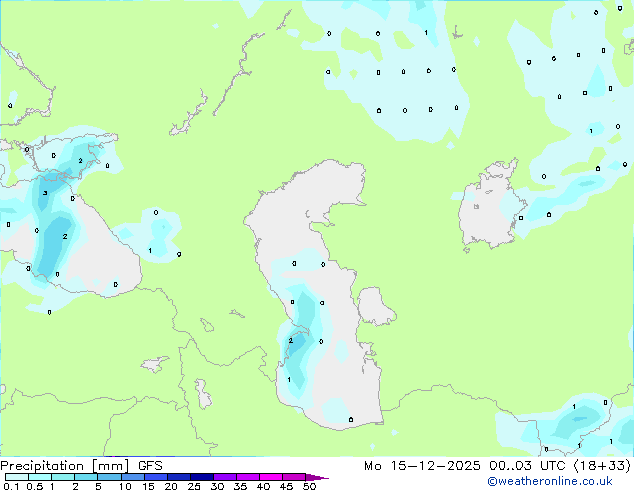The height and width of the screenshot is (490, 634).
Task: Click the "Precipitation" title text
Action: click(x=42, y=466)
